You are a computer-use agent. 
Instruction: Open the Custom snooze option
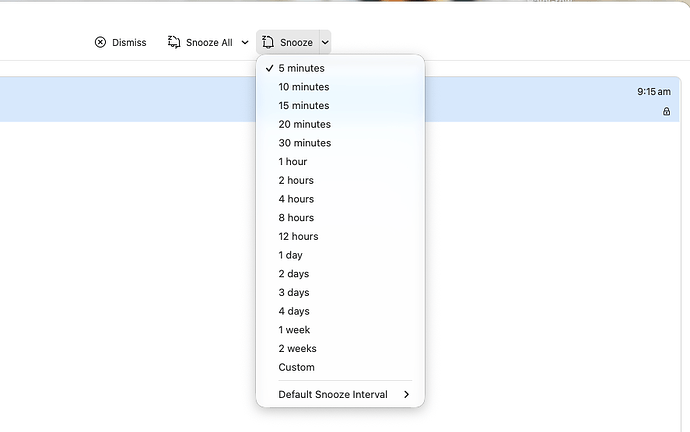[x=340, y=367]
